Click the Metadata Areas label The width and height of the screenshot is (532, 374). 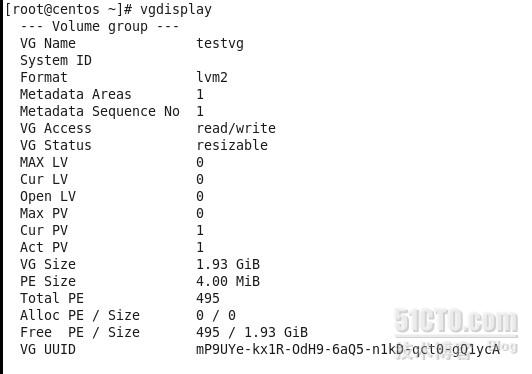click(x=76, y=94)
